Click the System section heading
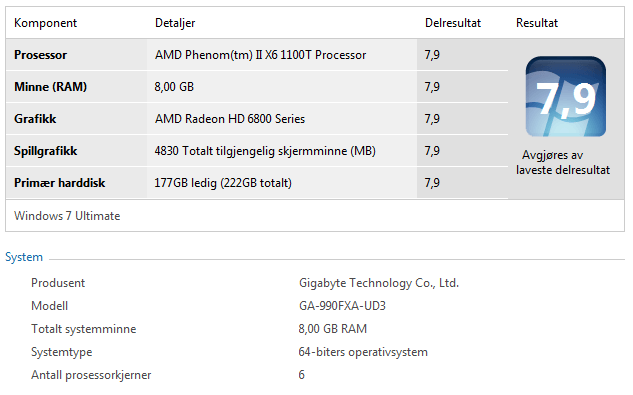This screenshot has width=633, height=395. point(24,257)
